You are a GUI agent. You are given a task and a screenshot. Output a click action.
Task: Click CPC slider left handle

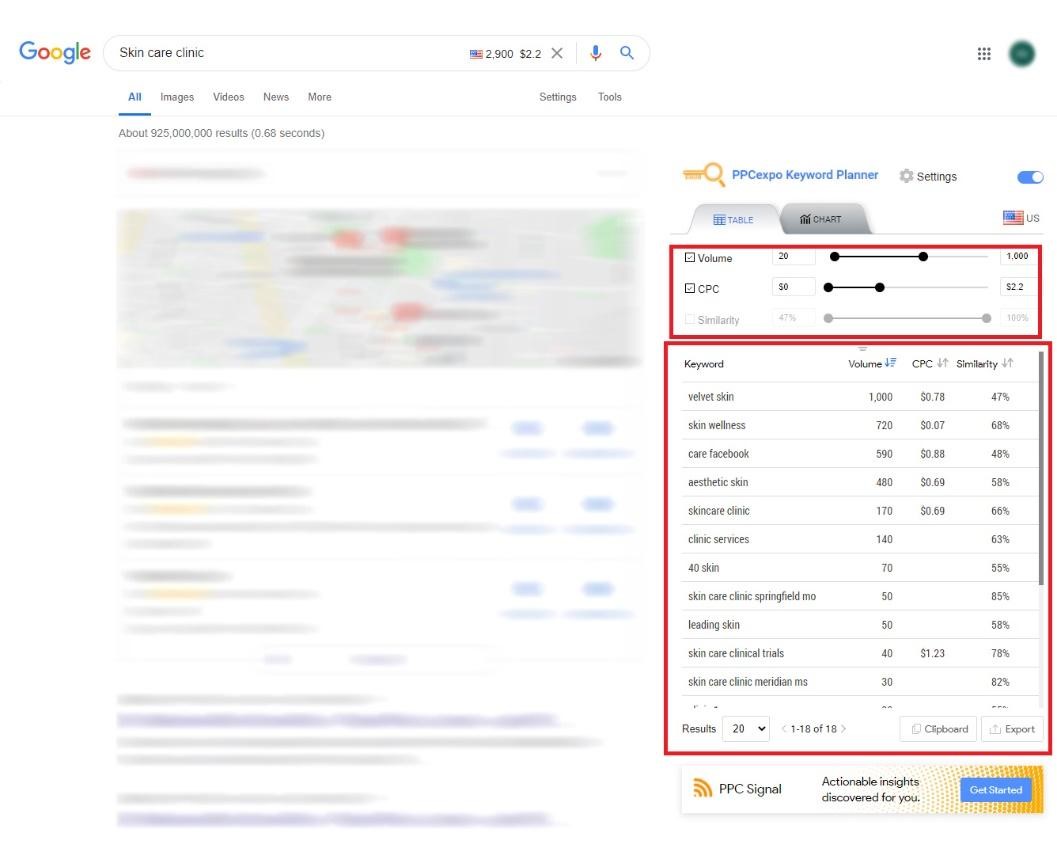828,287
